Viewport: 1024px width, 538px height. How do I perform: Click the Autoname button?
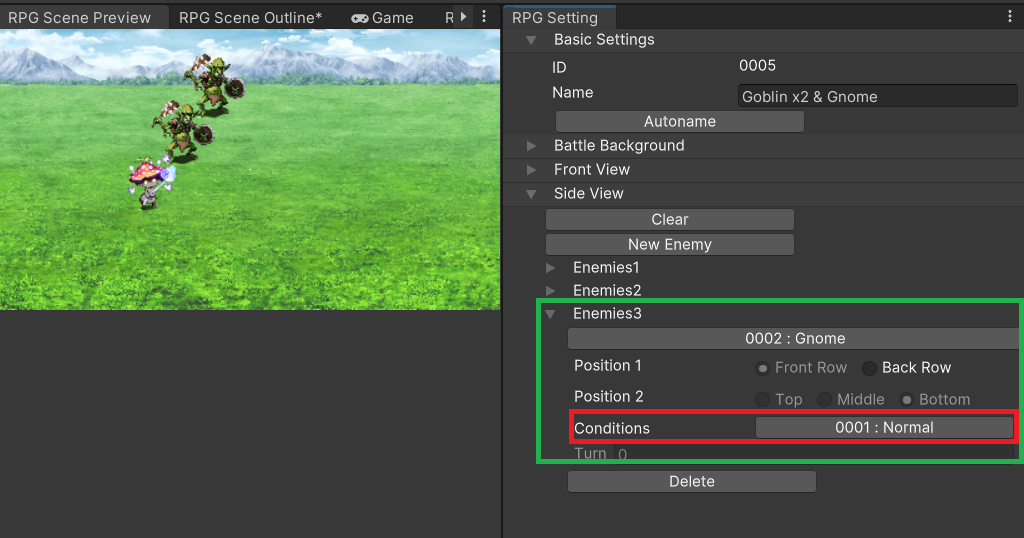pos(680,121)
